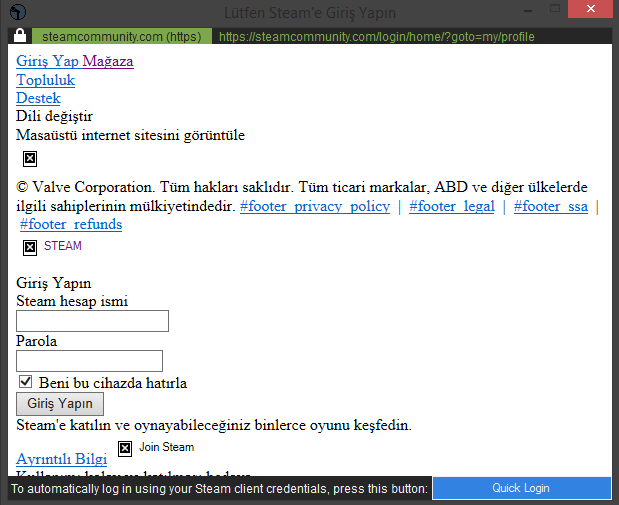This screenshot has height=505, width=619.
Task: Open the Ayrıntılı Bilgi link
Action: 62,459
